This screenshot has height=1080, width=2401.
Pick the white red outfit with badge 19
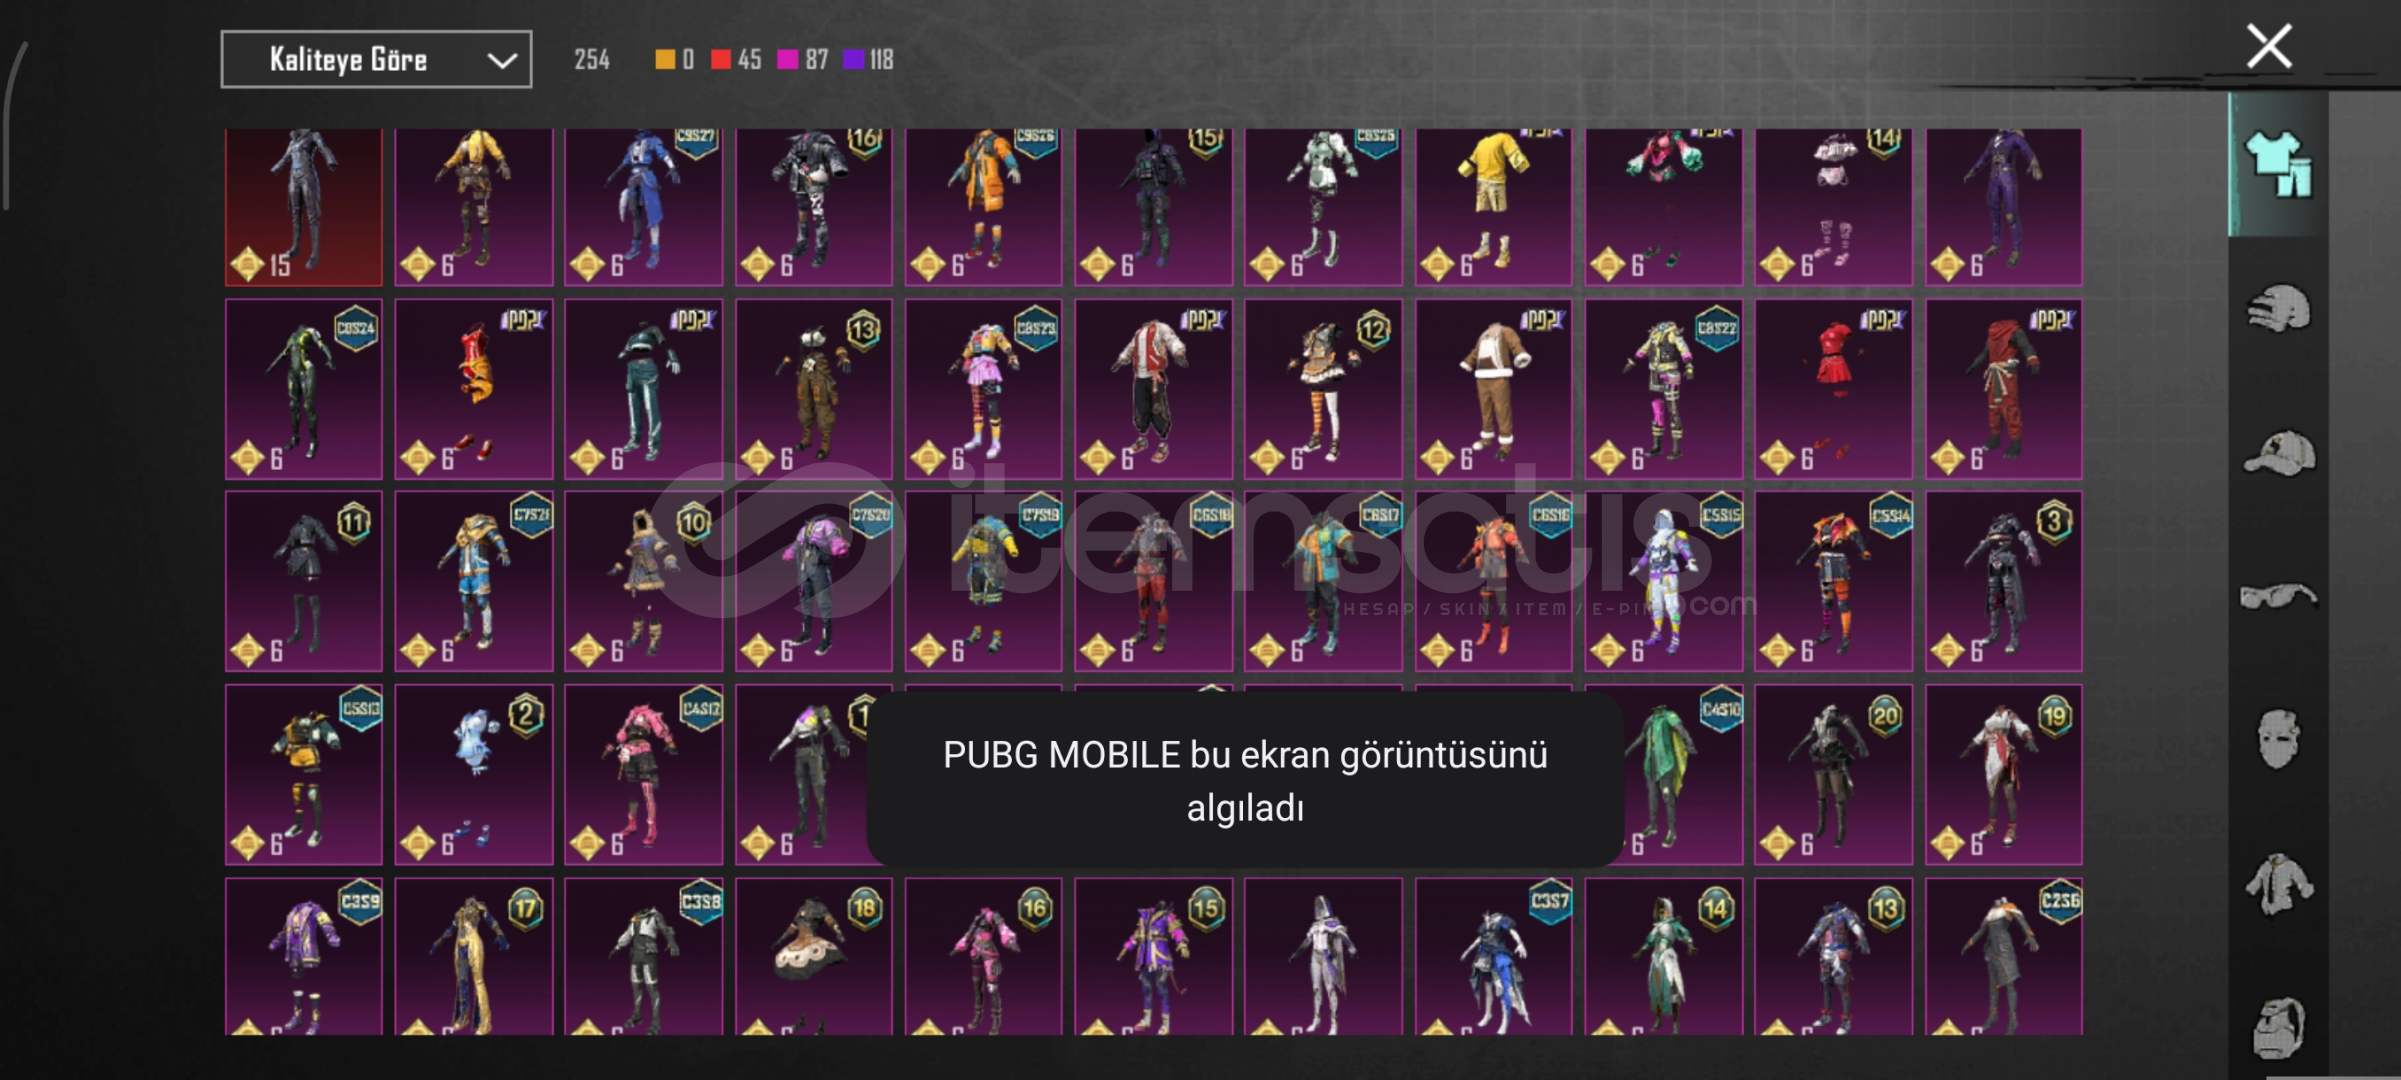2003,775
